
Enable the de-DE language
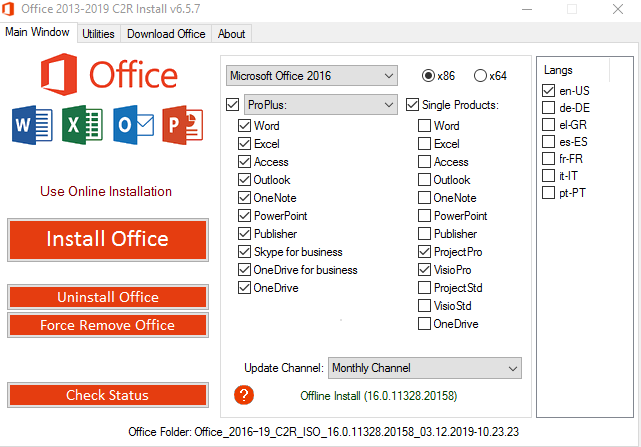coord(548,108)
